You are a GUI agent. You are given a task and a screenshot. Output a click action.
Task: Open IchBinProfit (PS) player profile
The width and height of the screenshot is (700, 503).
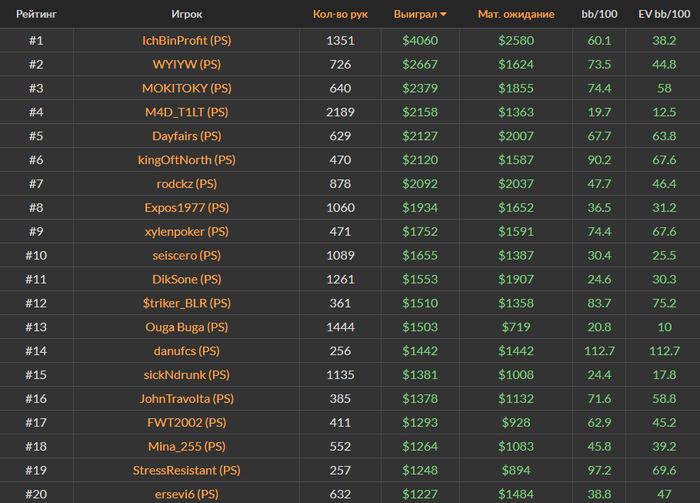(x=186, y=41)
